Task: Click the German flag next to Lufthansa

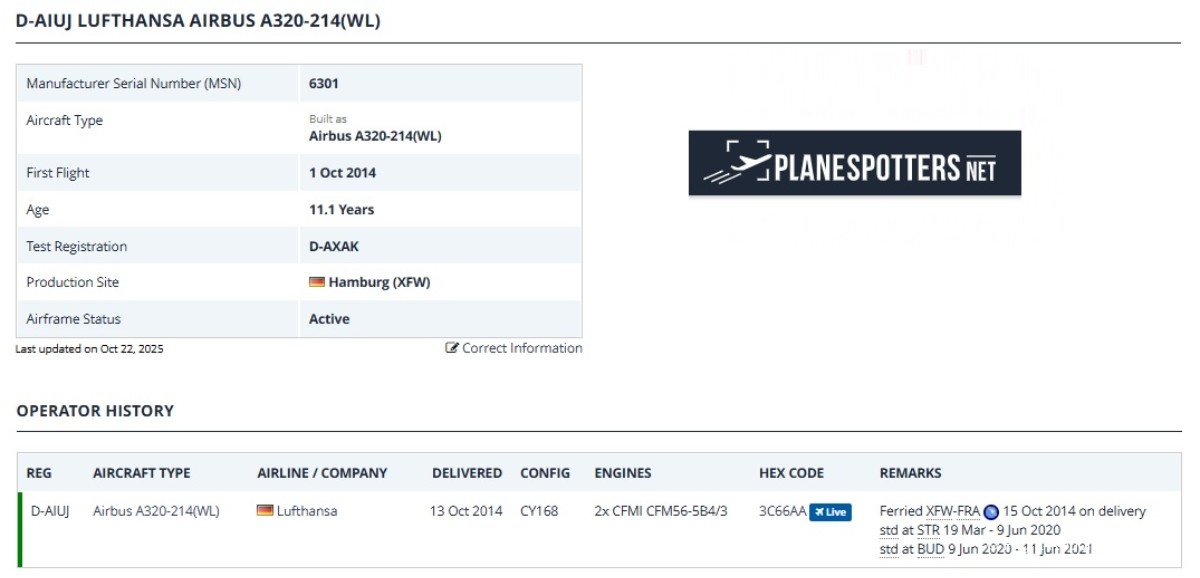Action: [x=265, y=511]
